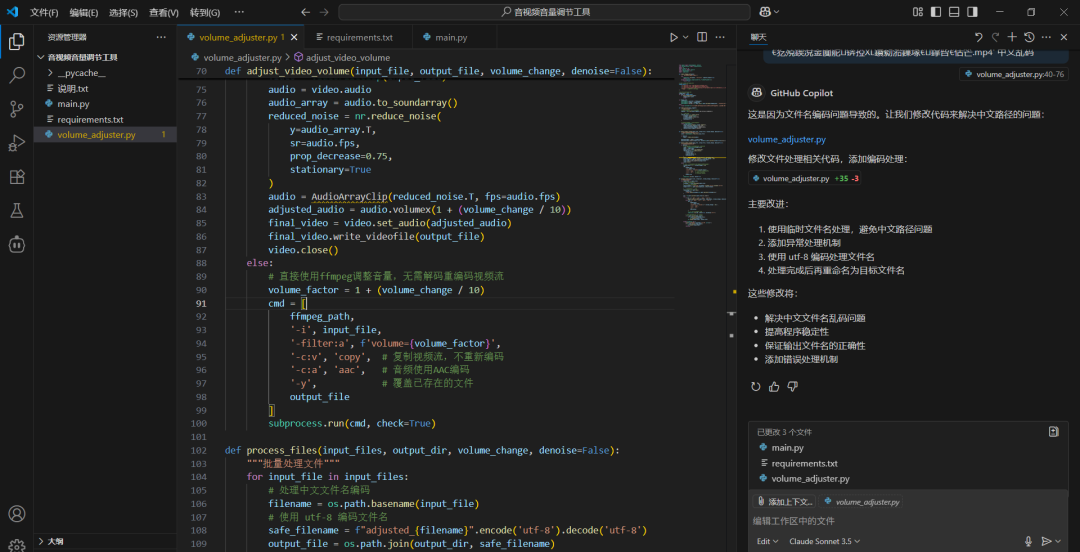Open requirements.txt in the changed files list

coord(804,463)
